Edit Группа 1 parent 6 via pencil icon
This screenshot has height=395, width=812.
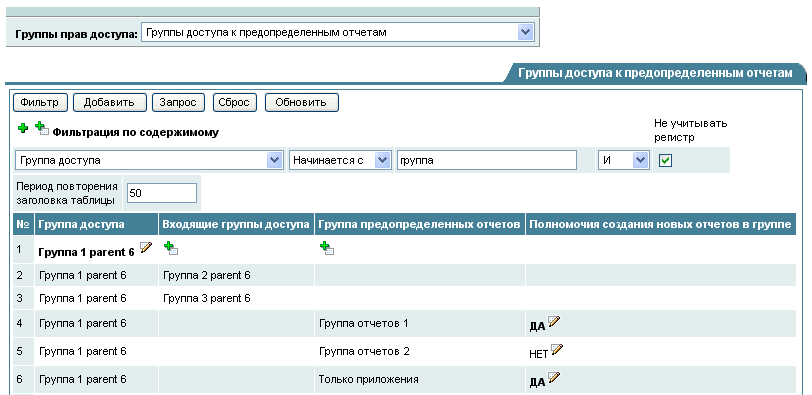(x=146, y=247)
